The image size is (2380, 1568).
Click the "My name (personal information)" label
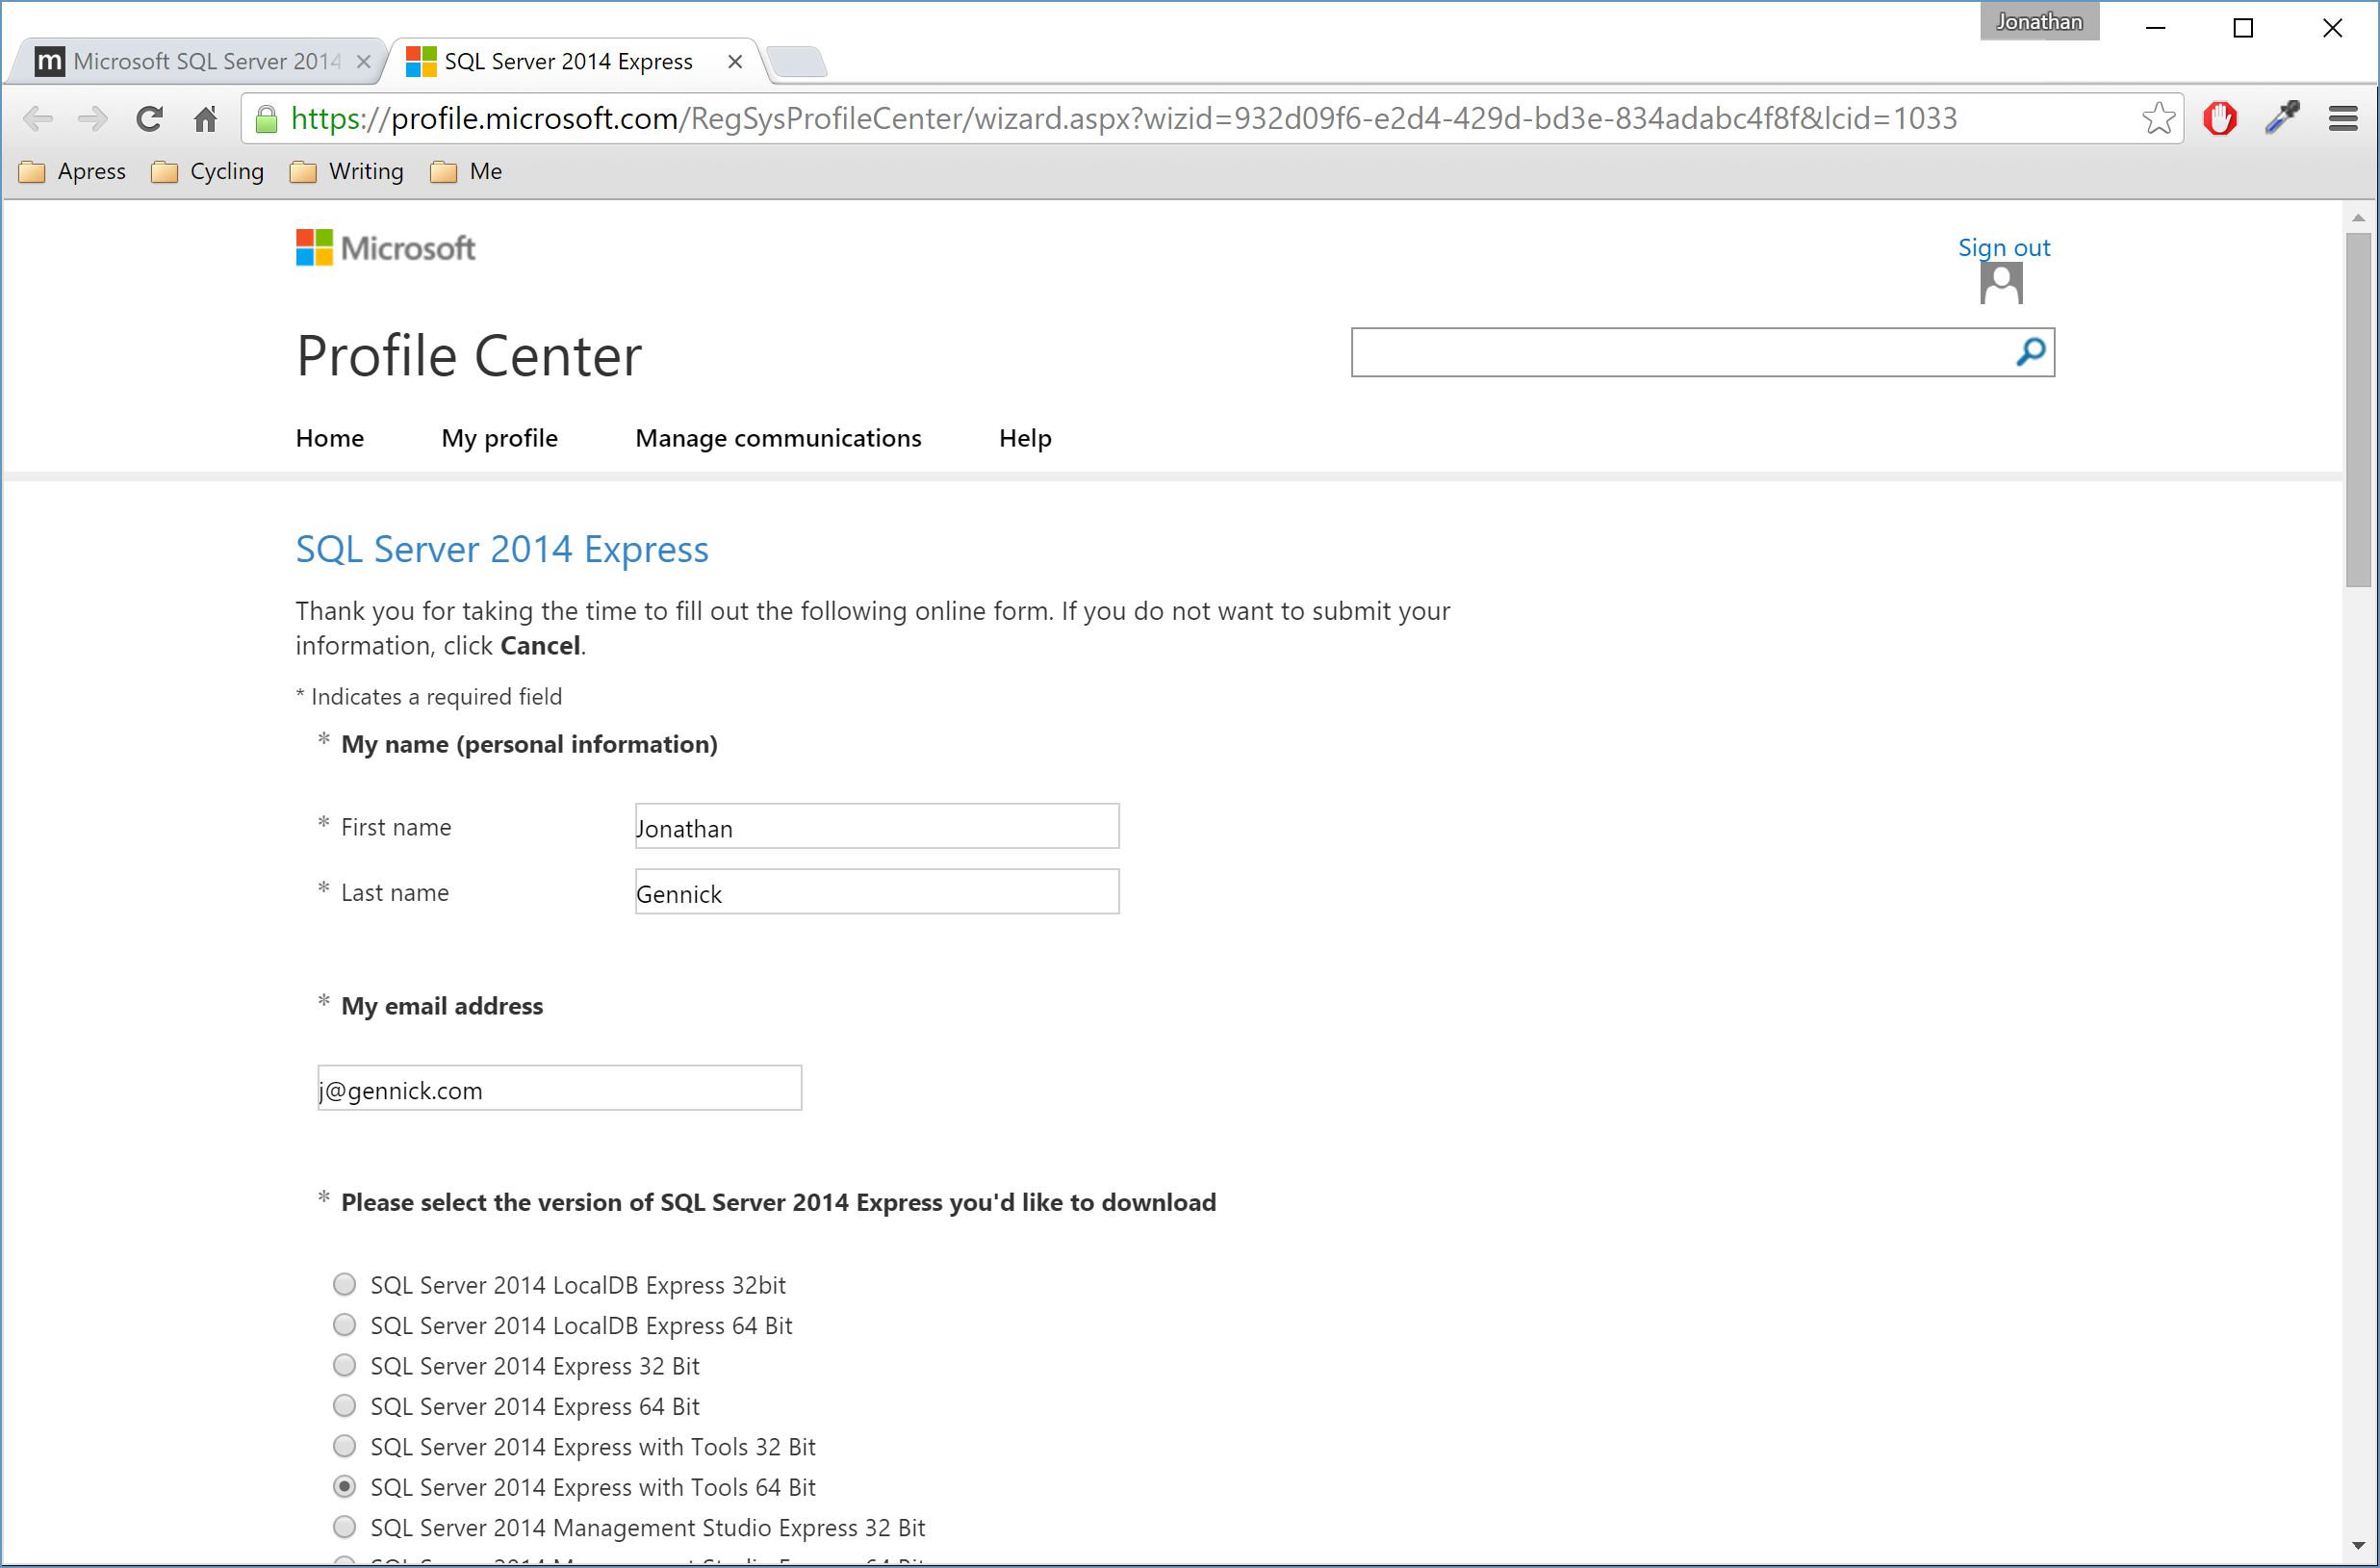click(x=529, y=745)
